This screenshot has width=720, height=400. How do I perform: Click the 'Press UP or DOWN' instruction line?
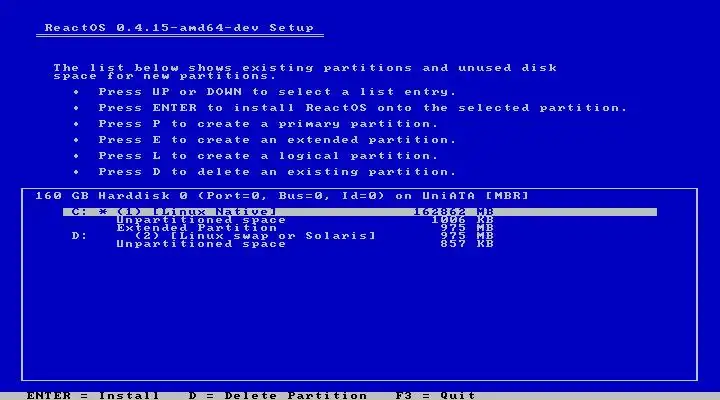277,92
